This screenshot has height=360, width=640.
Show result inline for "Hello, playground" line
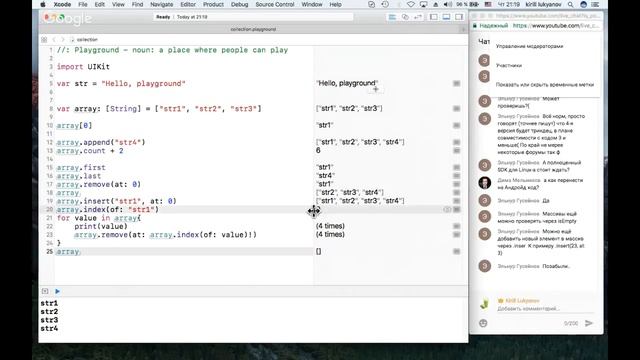click(456, 83)
